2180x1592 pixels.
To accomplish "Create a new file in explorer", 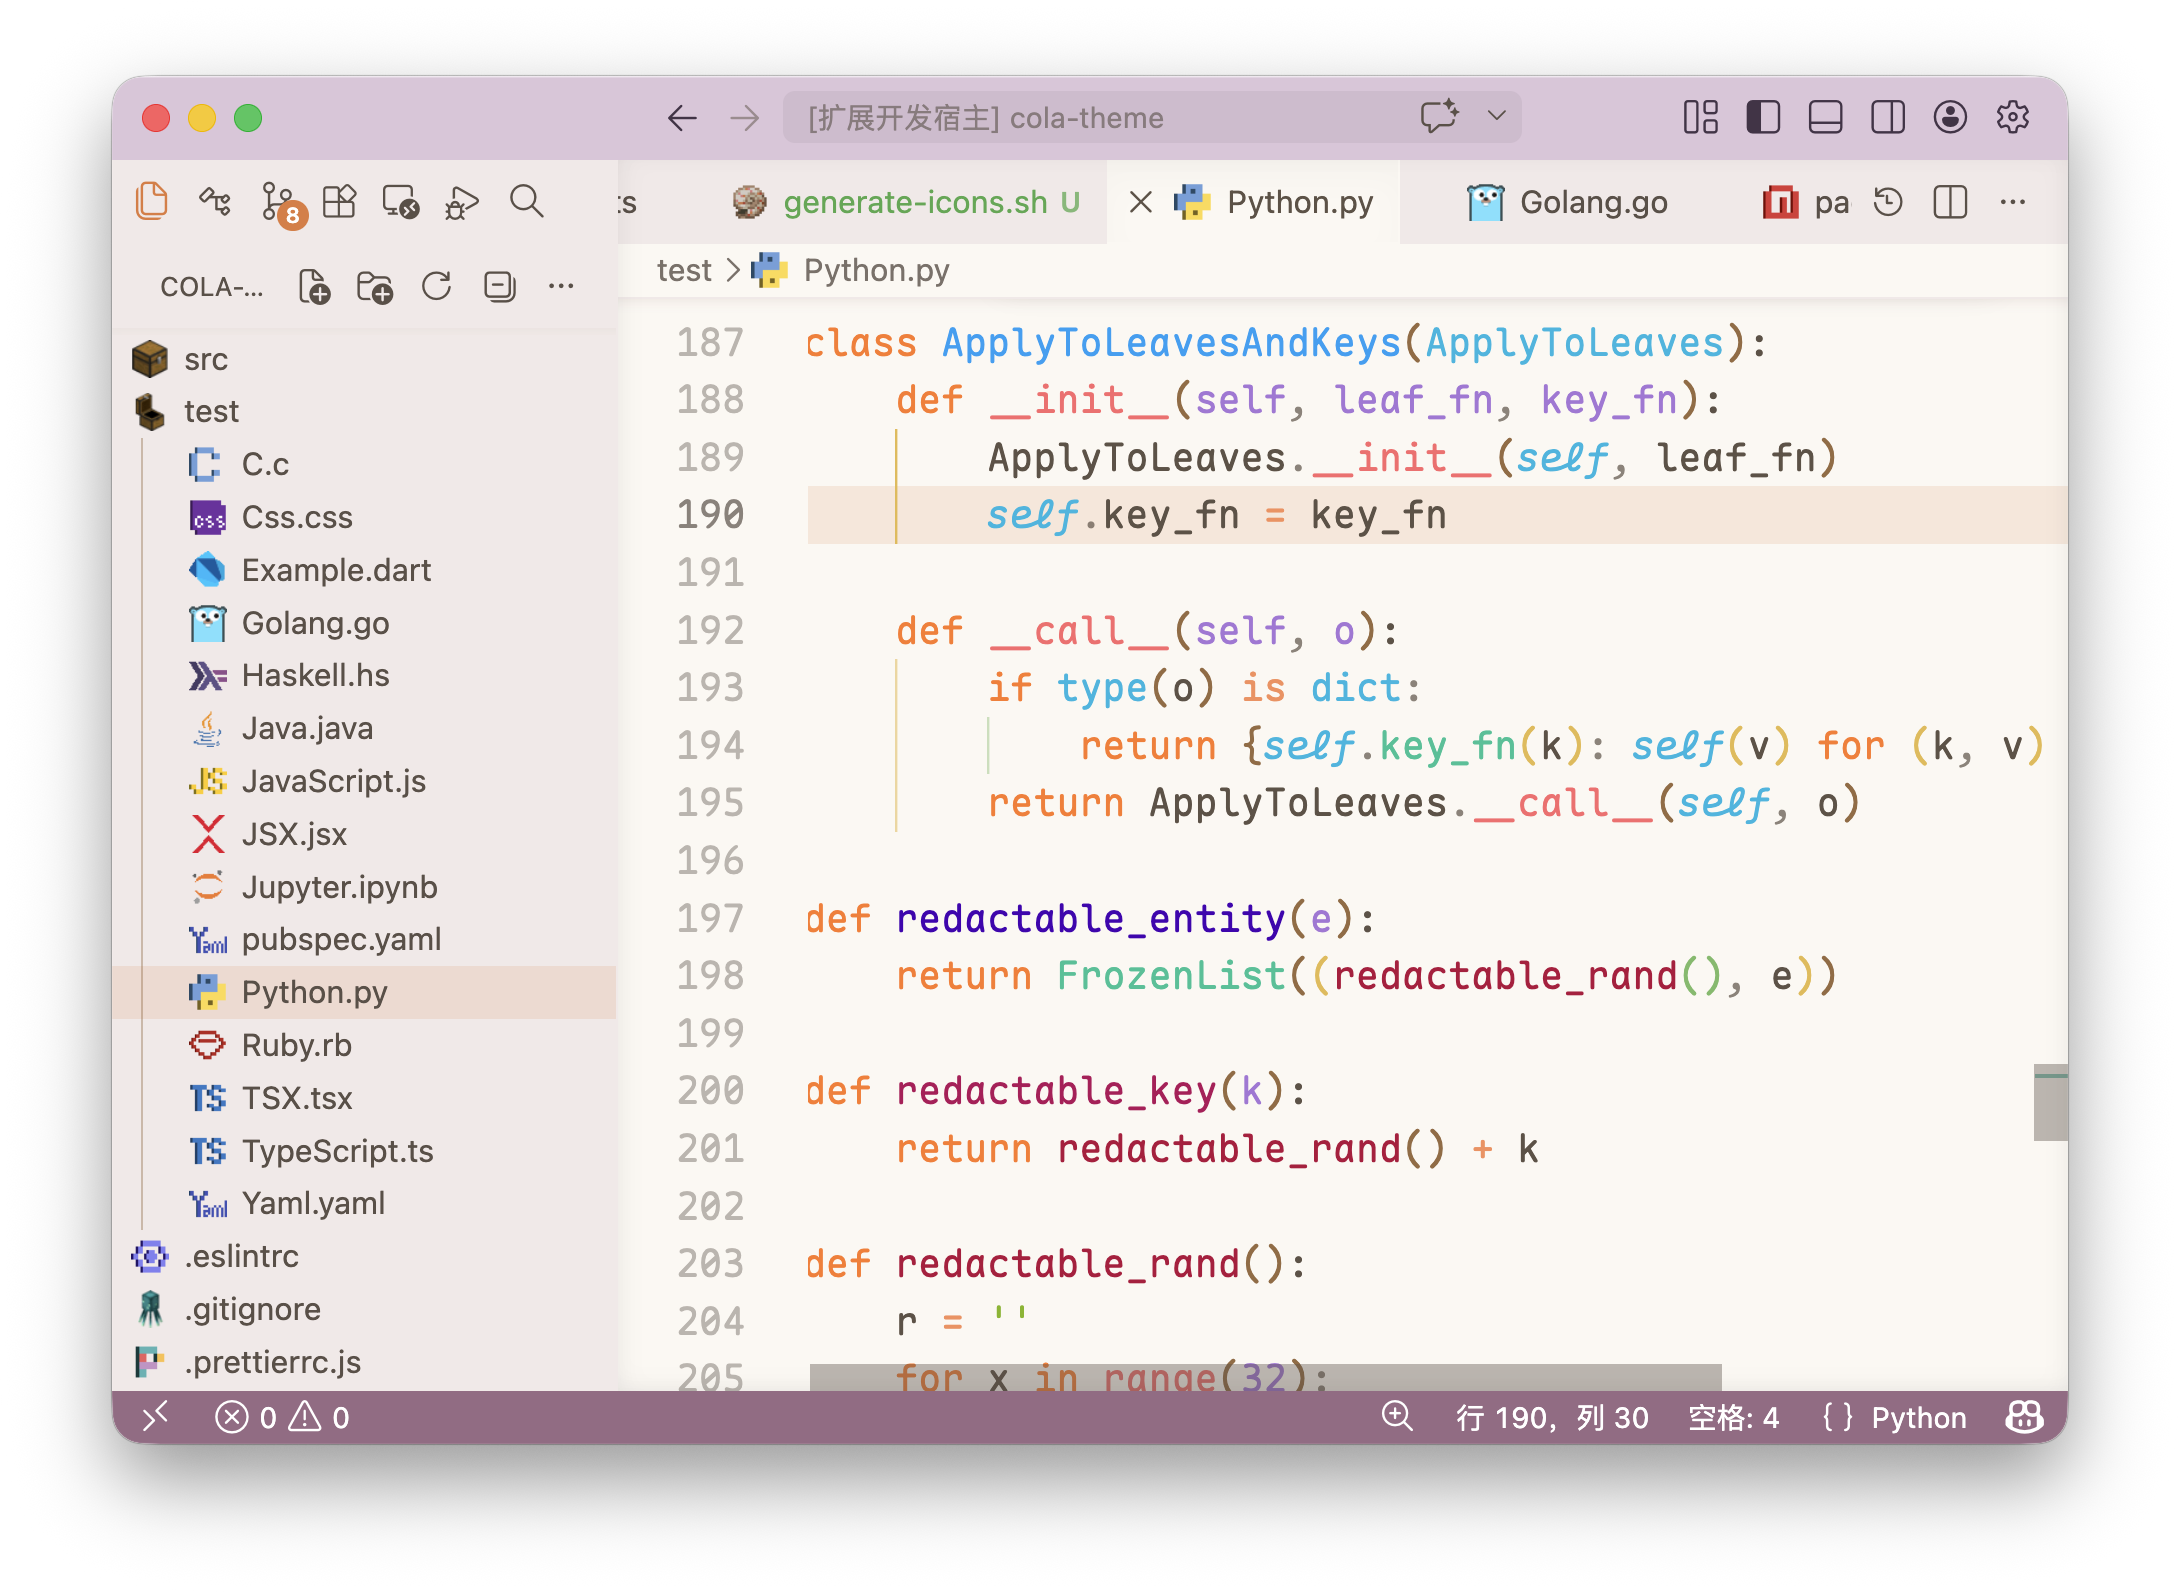I will click(x=315, y=287).
